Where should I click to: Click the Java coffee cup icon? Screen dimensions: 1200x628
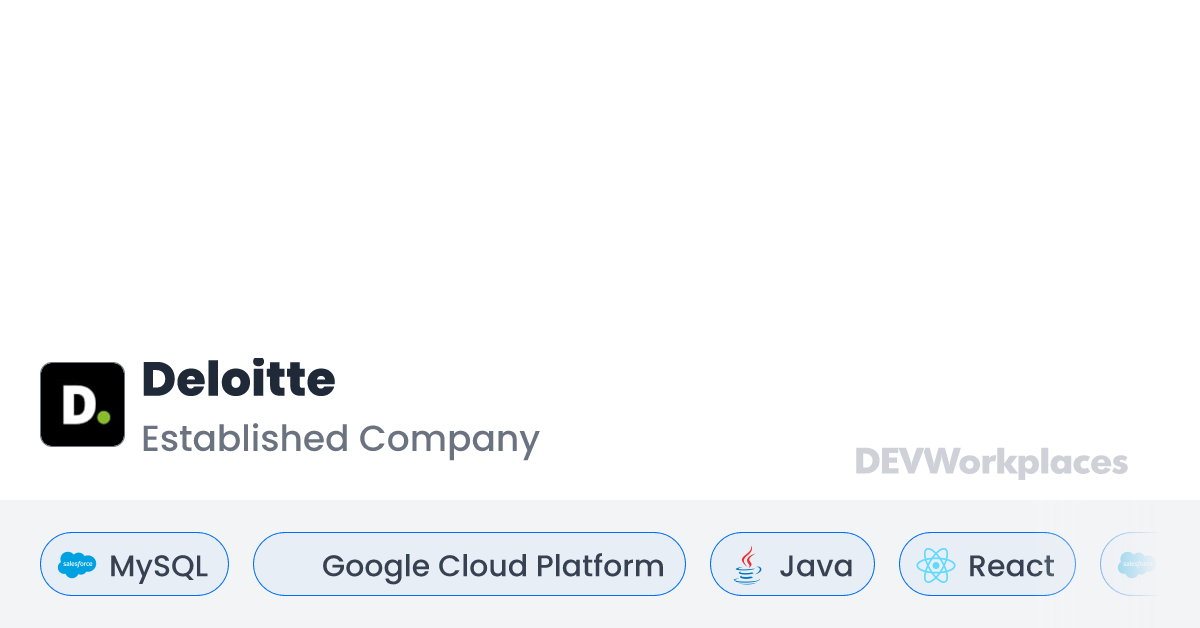747,565
